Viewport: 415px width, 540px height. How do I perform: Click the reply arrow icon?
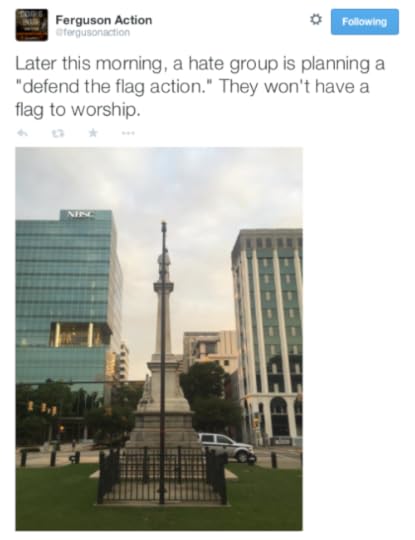point(22,133)
